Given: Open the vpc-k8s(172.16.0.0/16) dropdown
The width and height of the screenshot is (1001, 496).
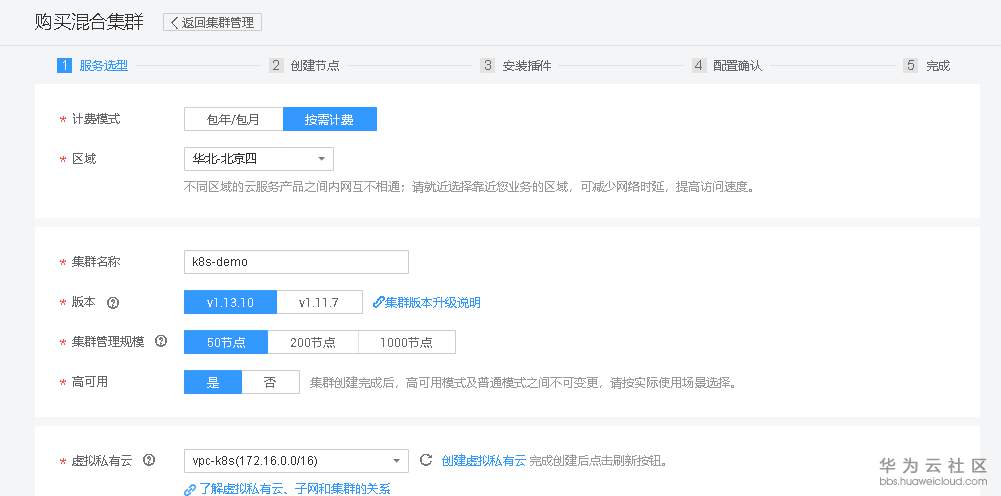Looking at the screenshot, I should (296, 461).
